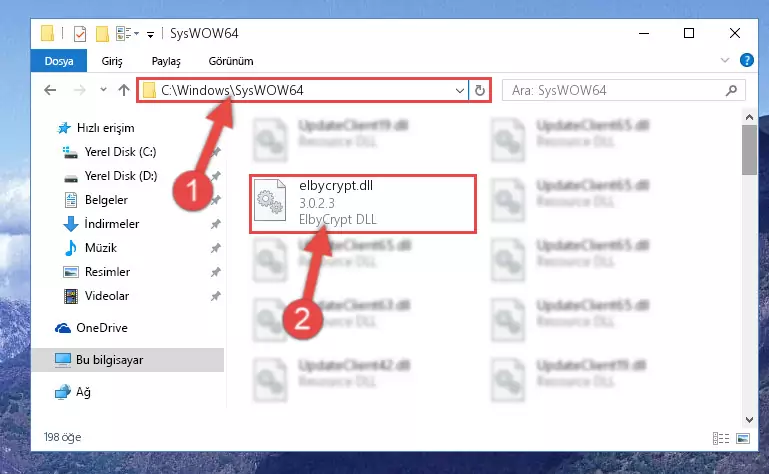The image size is (769, 474).
Task: Switch to the Paylaş ribbon tab
Action: tap(166, 61)
